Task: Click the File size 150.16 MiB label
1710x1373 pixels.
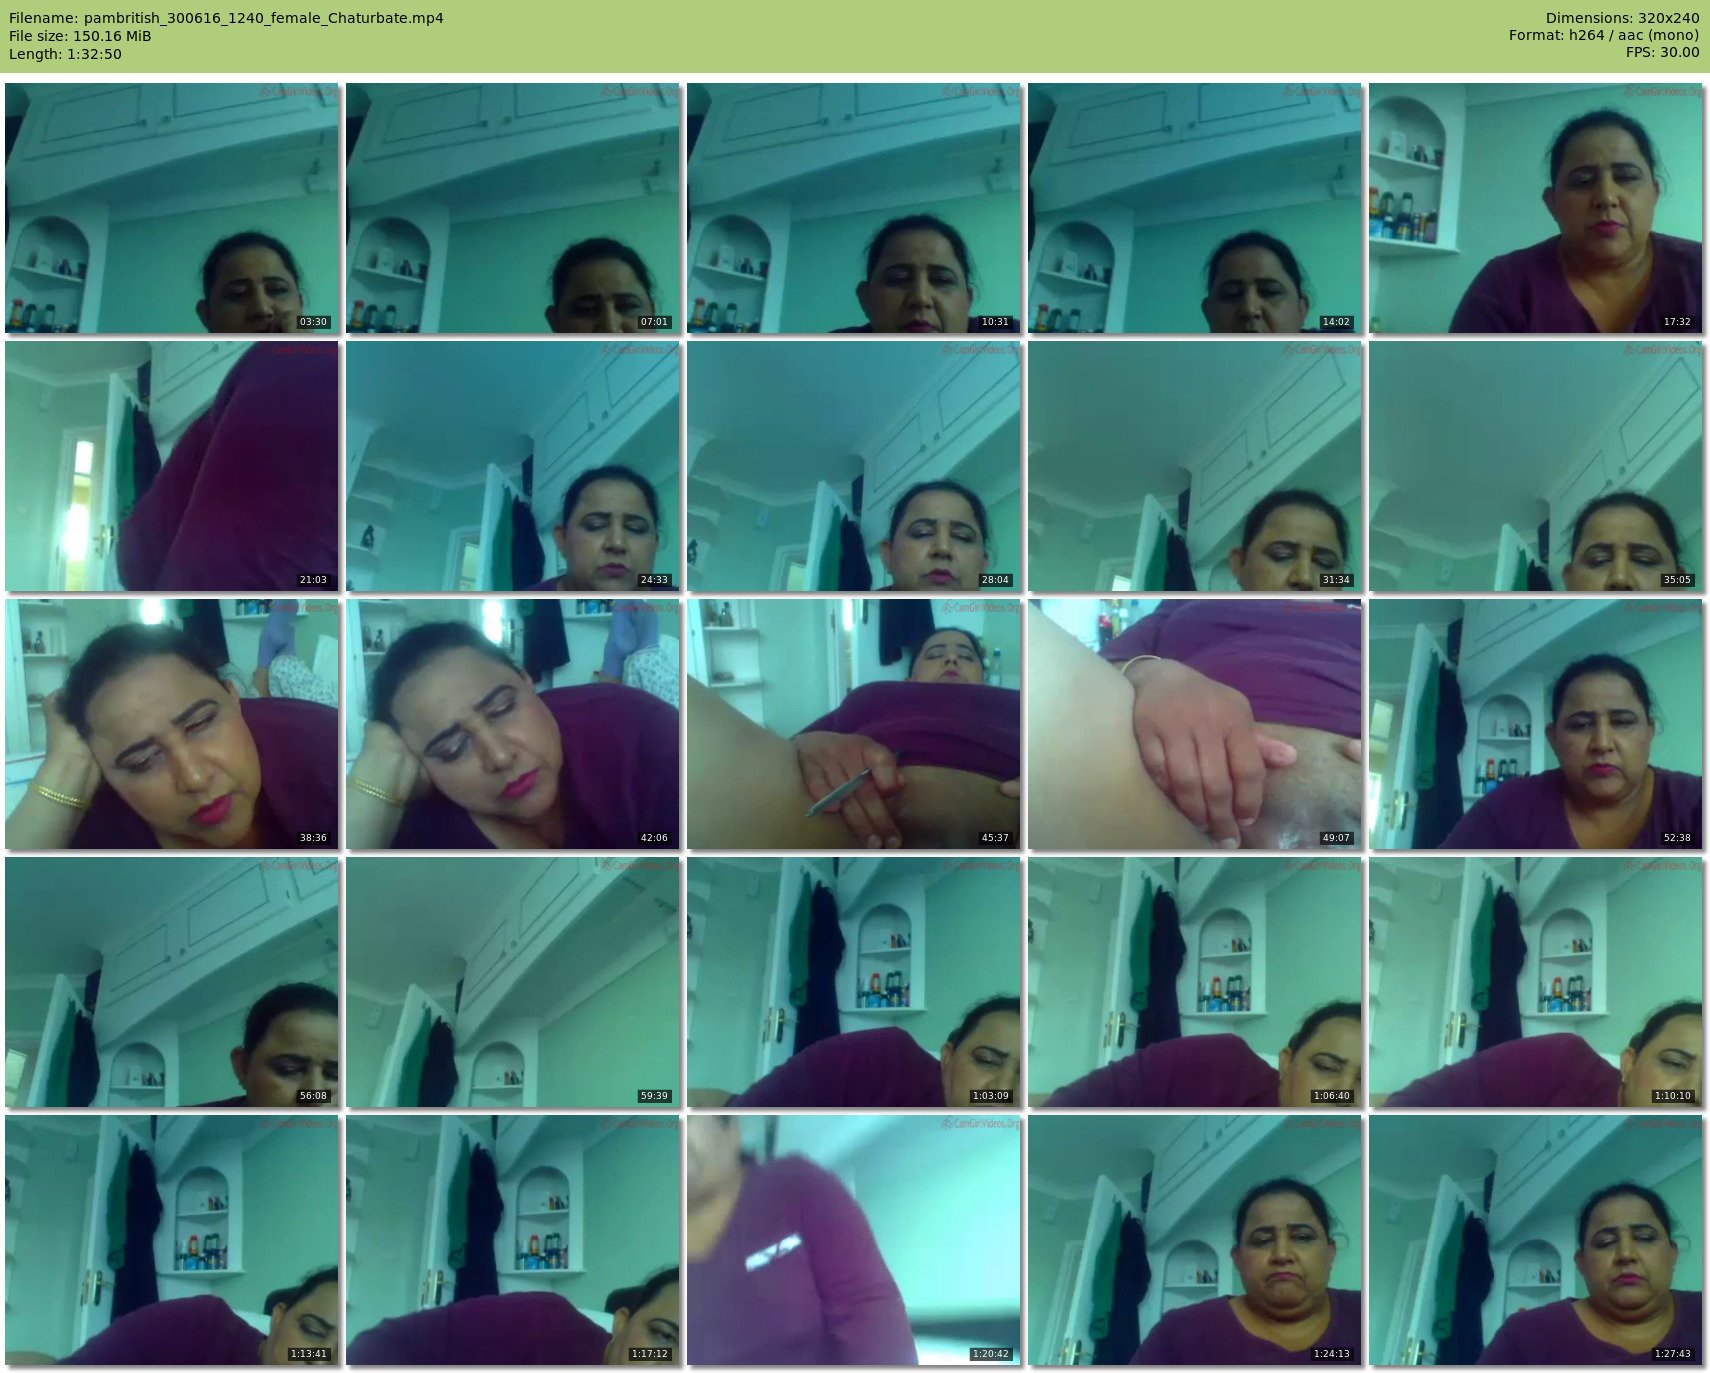Action: pos(80,36)
